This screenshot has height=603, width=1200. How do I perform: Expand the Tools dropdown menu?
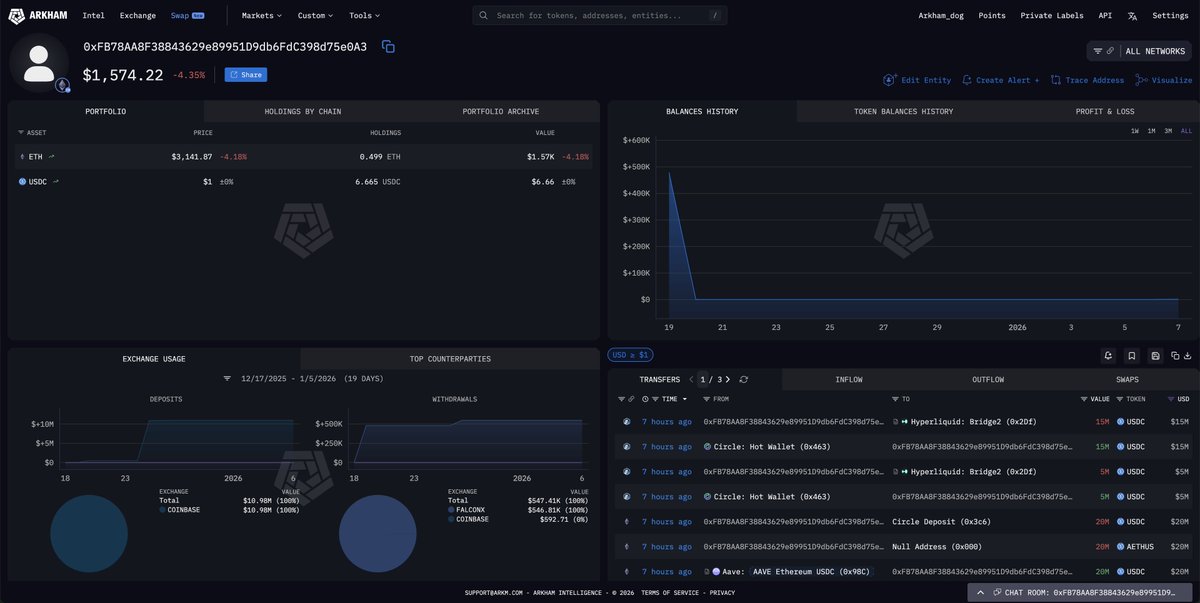pyautogui.click(x=364, y=16)
